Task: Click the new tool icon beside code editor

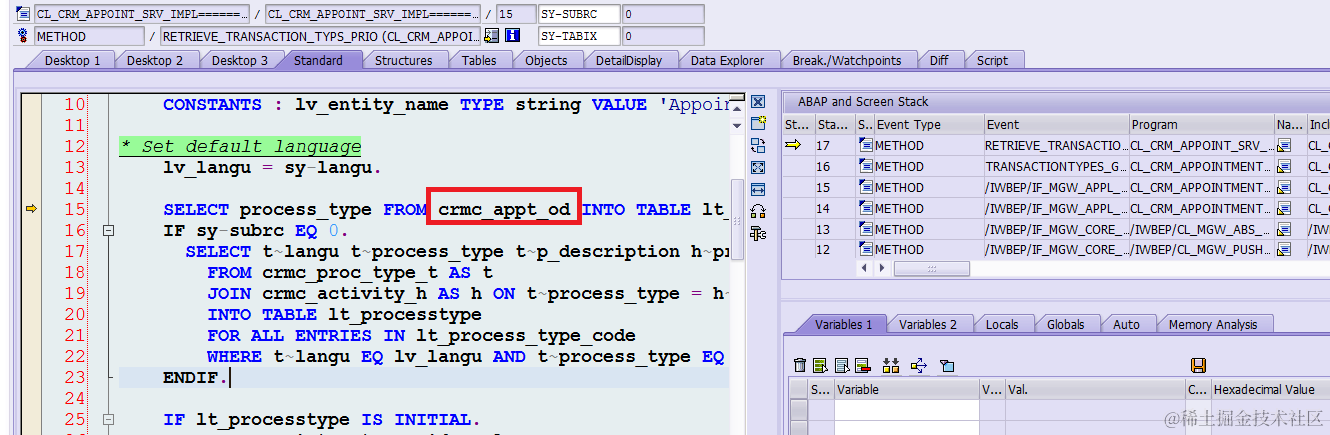Action: (758, 123)
